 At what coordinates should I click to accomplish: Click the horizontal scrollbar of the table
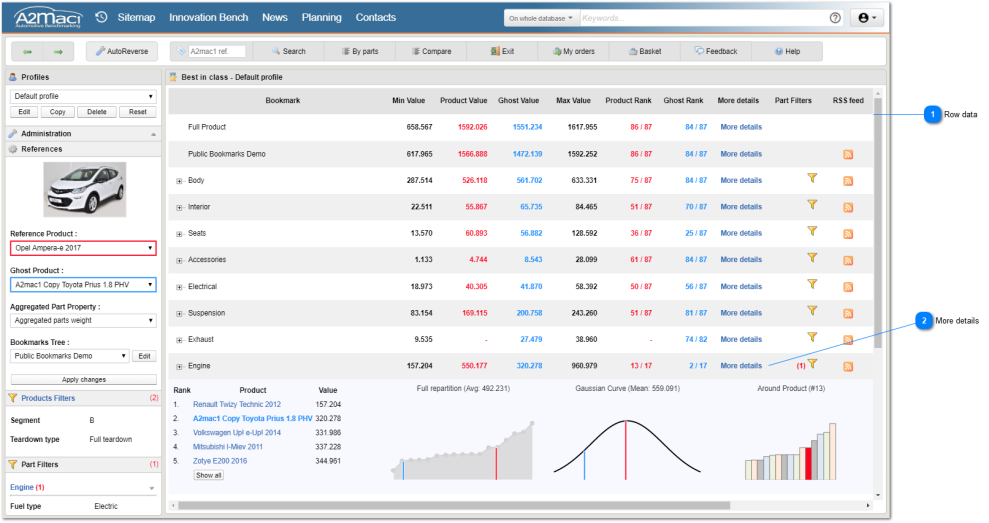[x=454, y=505]
